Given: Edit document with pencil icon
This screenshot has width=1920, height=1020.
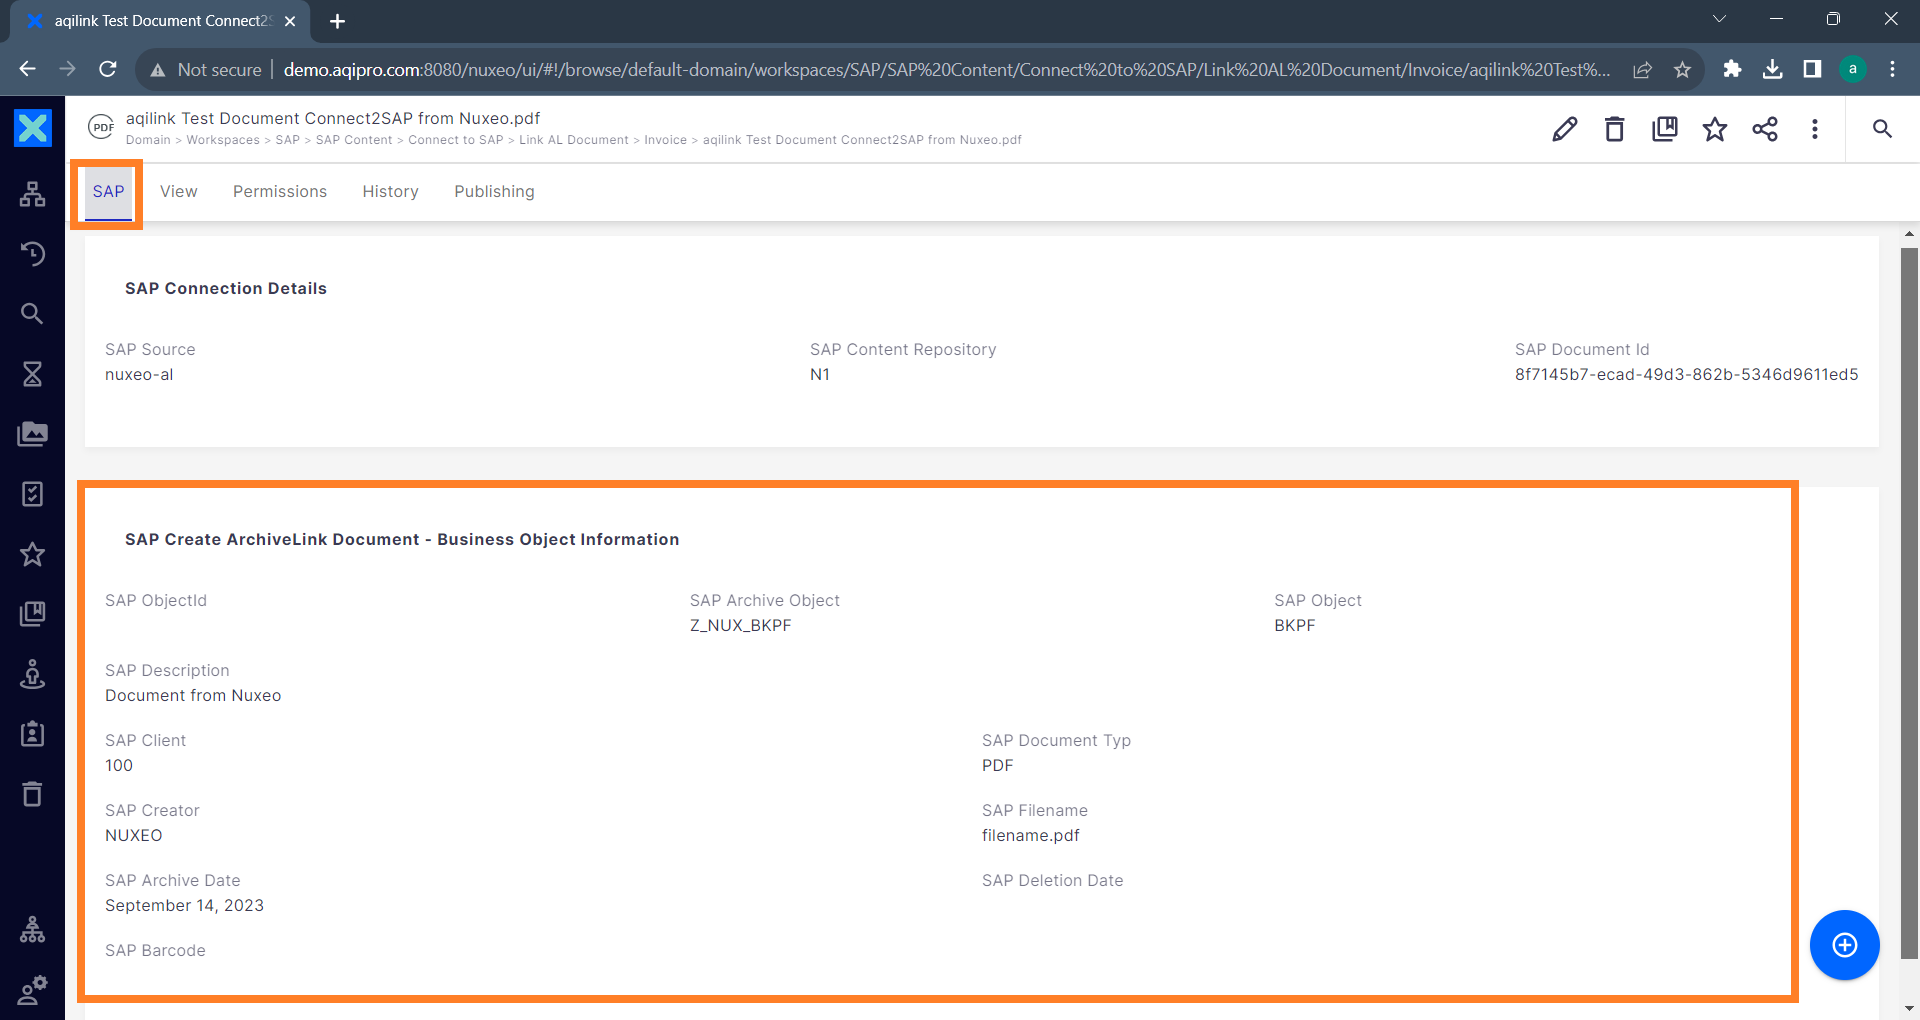Looking at the screenshot, I should click(x=1565, y=129).
